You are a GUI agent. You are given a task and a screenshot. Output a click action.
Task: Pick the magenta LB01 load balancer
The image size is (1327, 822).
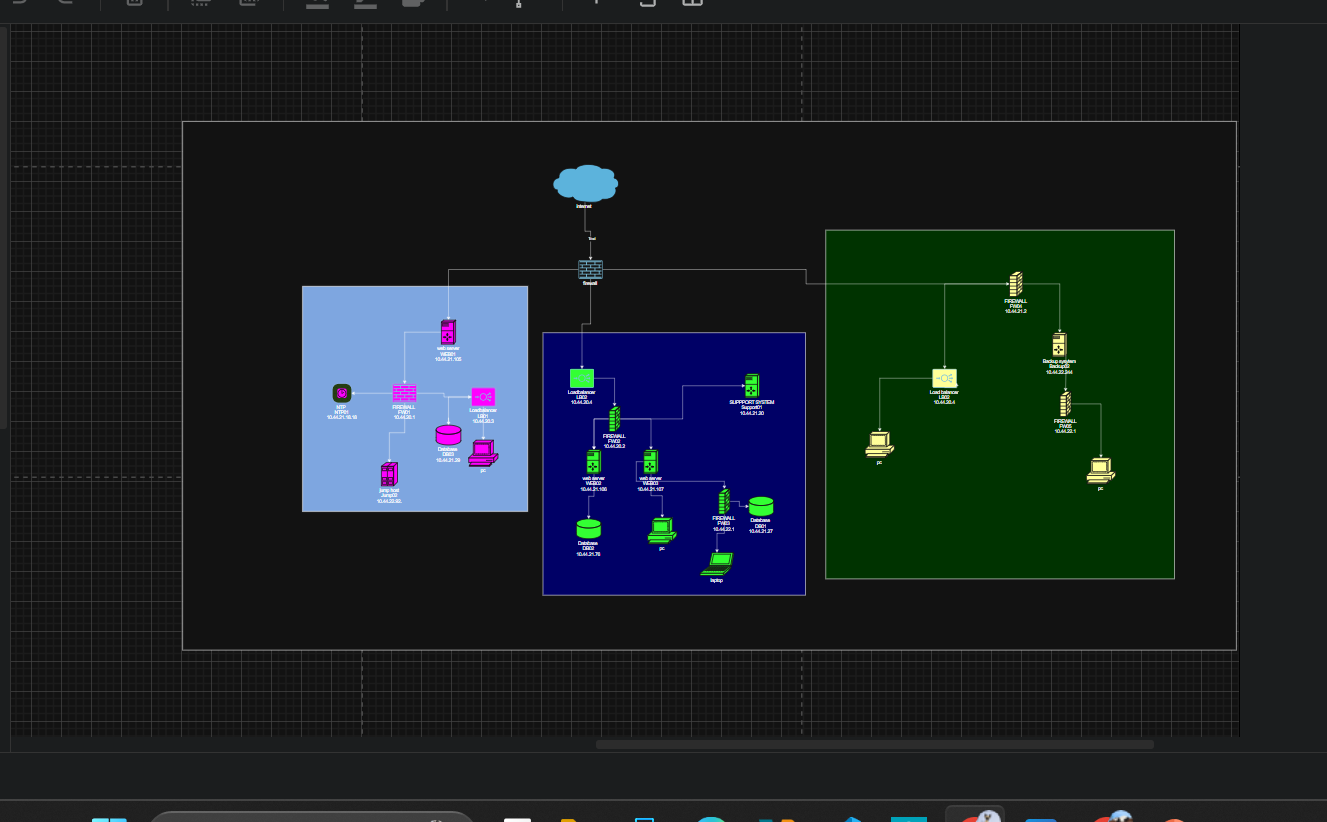coord(483,397)
